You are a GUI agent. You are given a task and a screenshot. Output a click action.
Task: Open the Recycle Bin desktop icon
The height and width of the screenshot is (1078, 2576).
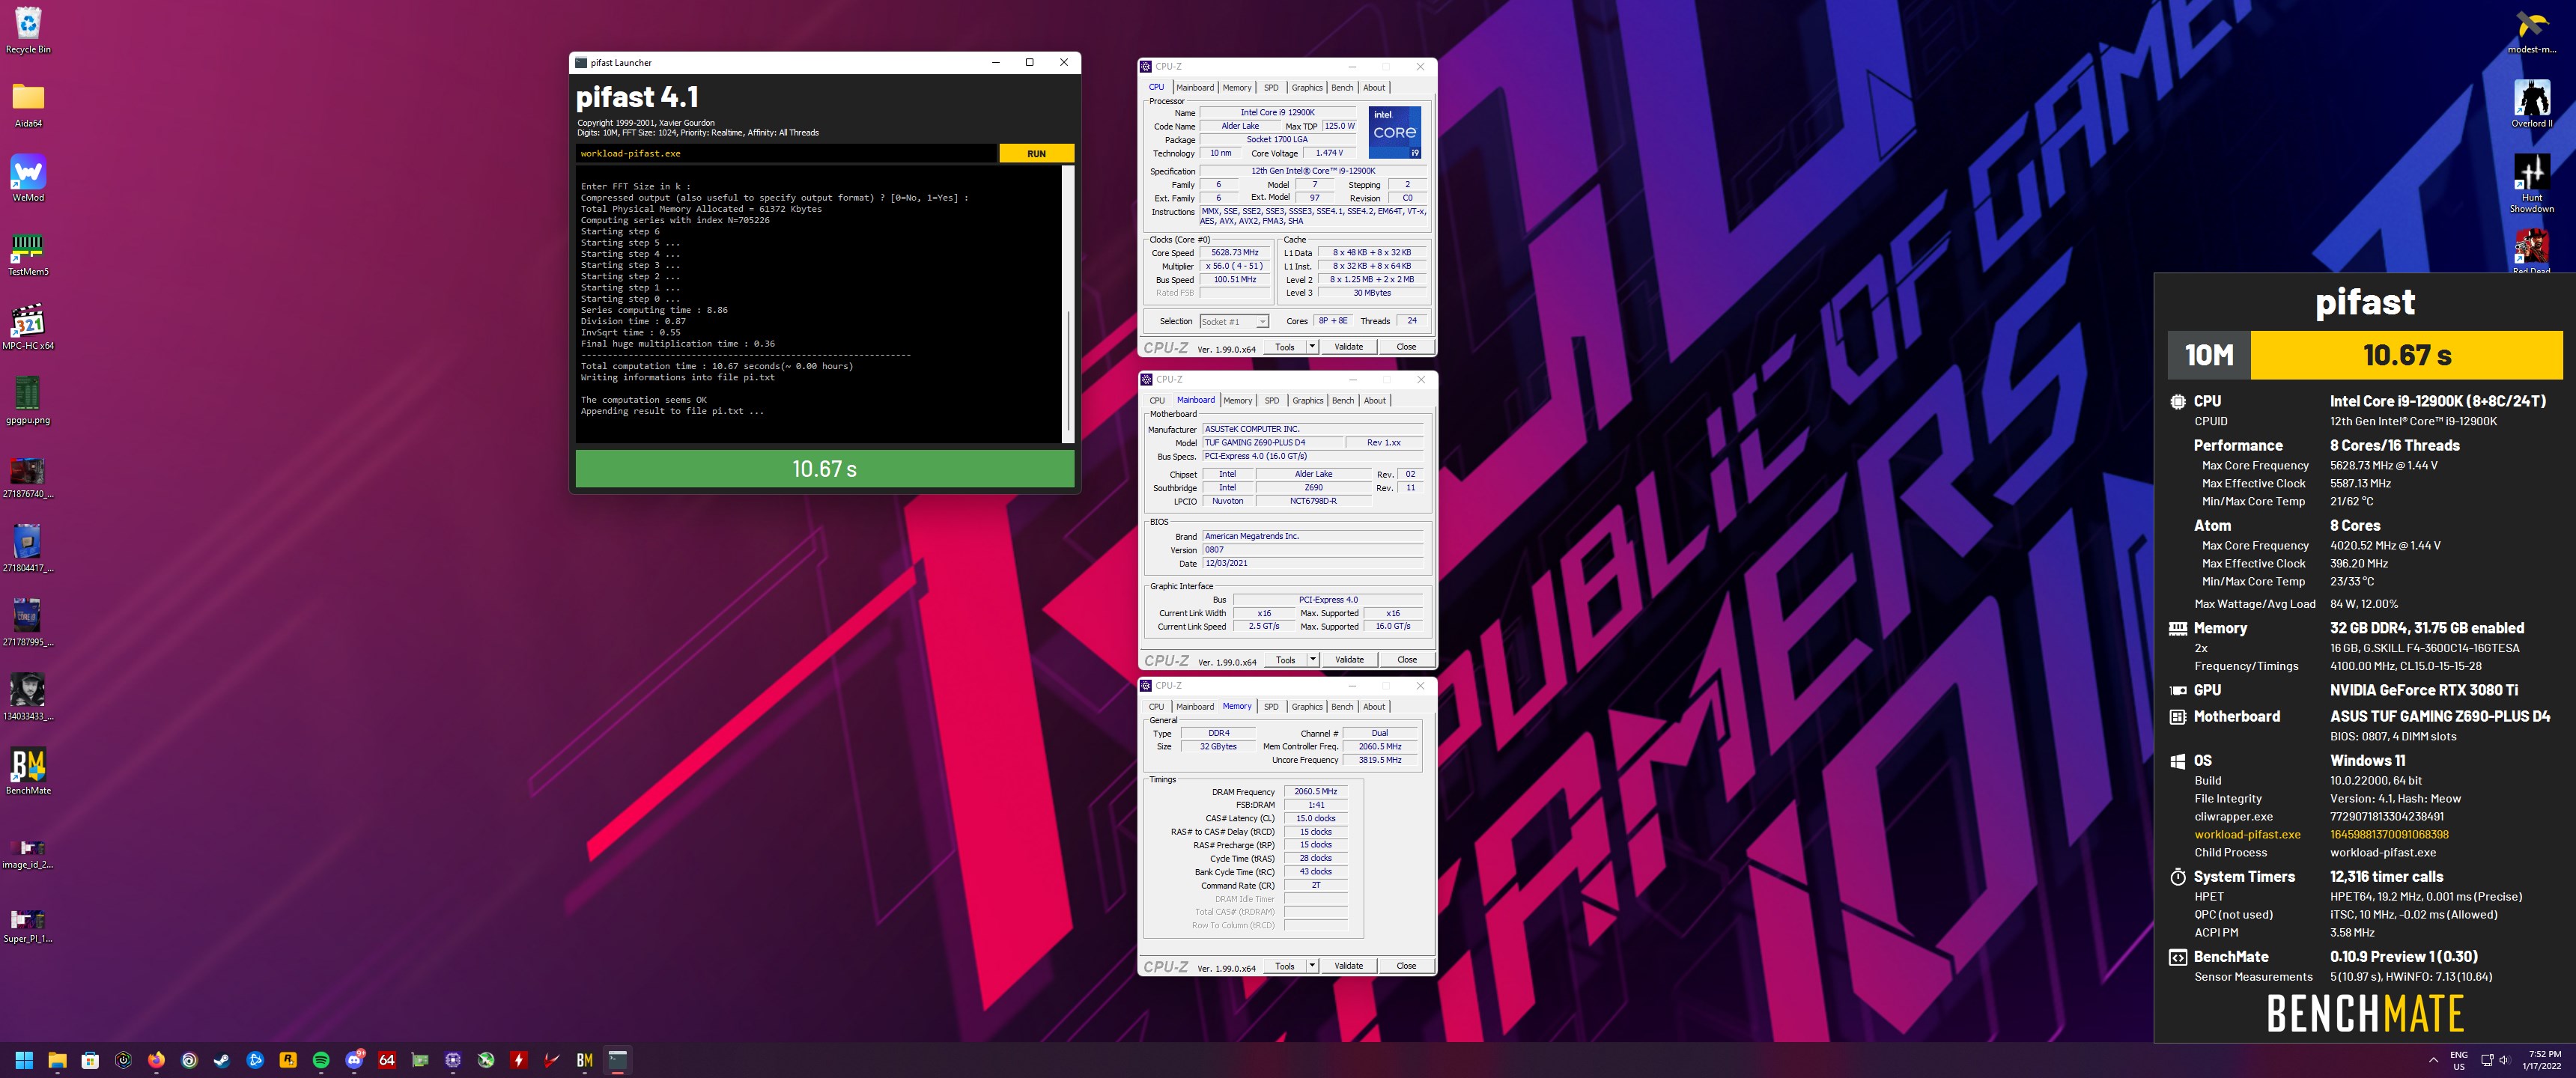[x=28, y=30]
